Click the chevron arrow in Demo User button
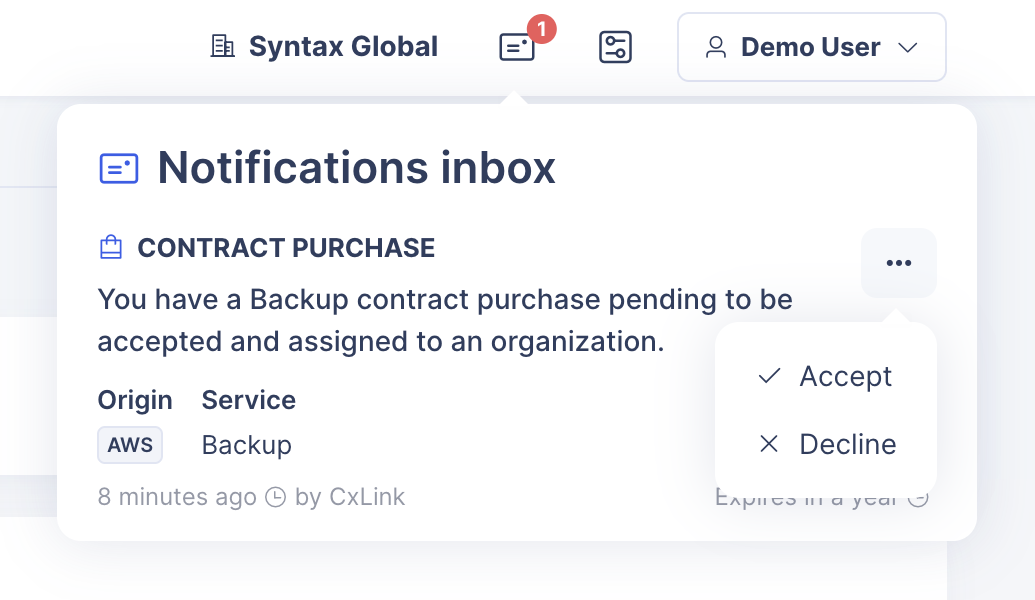Image resolution: width=1035 pixels, height=600 pixels. coord(908,47)
